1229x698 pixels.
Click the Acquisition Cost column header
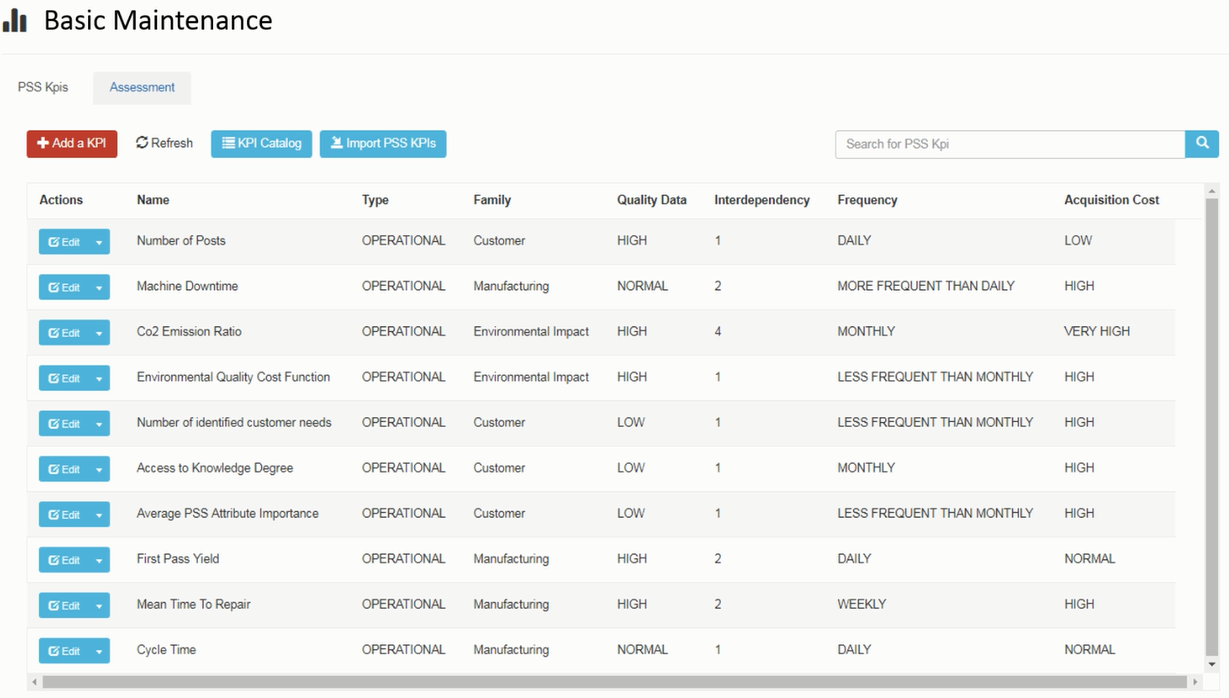pyautogui.click(x=1111, y=200)
